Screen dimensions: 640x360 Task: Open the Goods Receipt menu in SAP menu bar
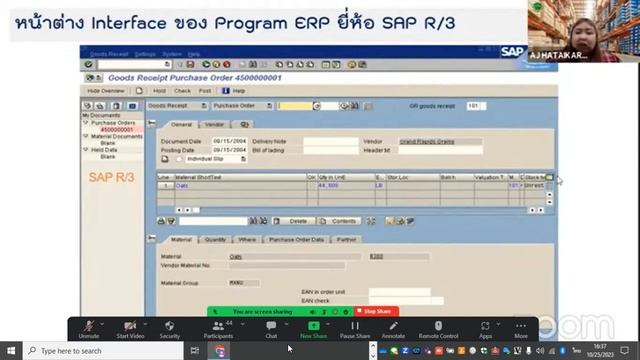coord(109,54)
